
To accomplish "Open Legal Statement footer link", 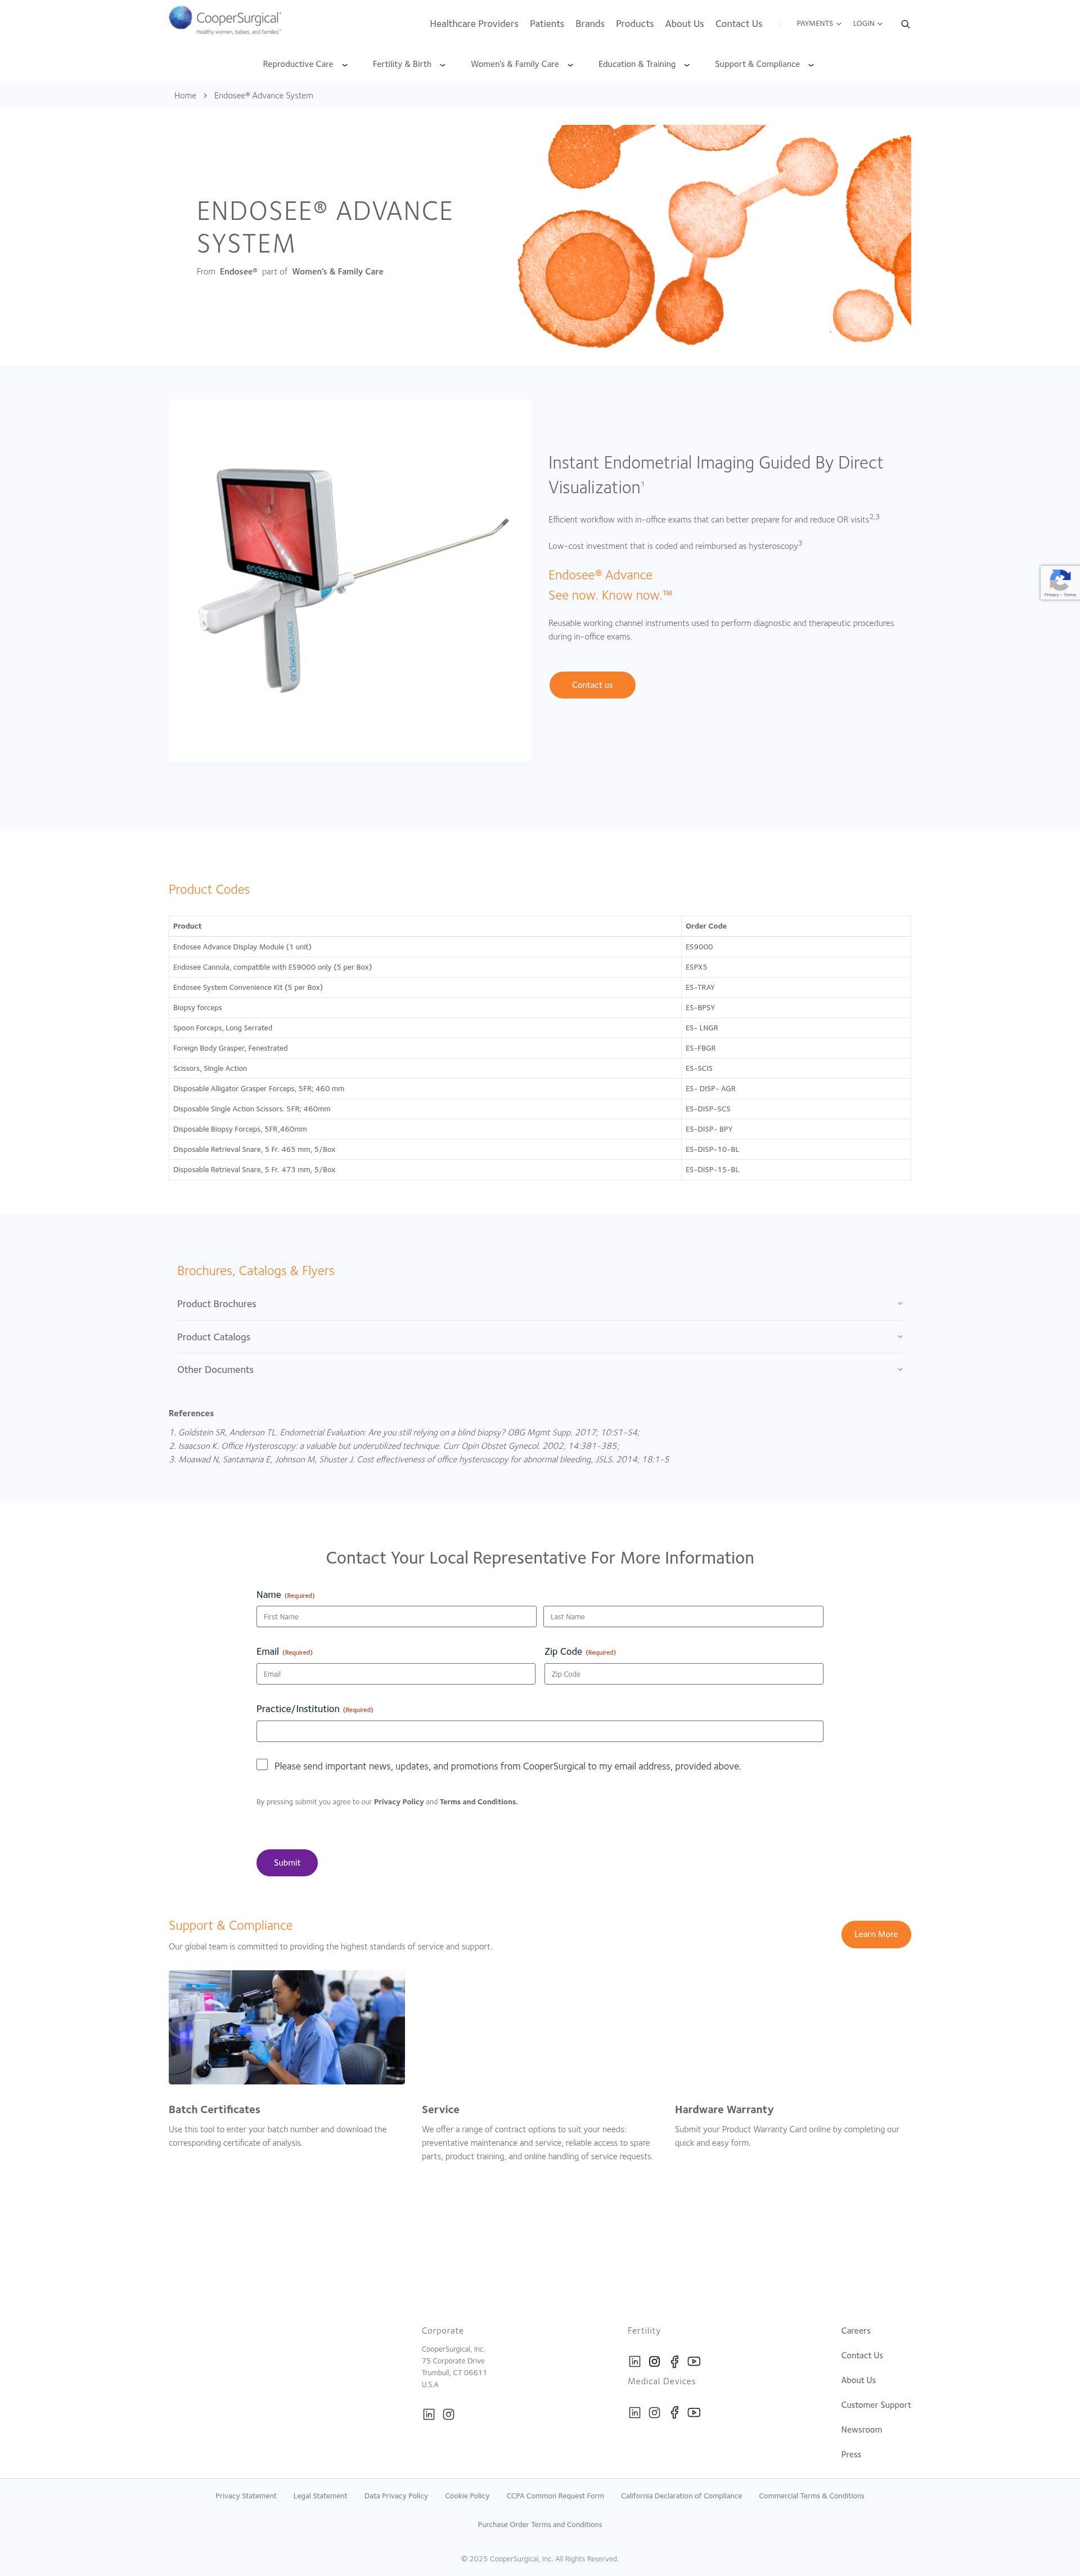I will (x=320, y=2496).
